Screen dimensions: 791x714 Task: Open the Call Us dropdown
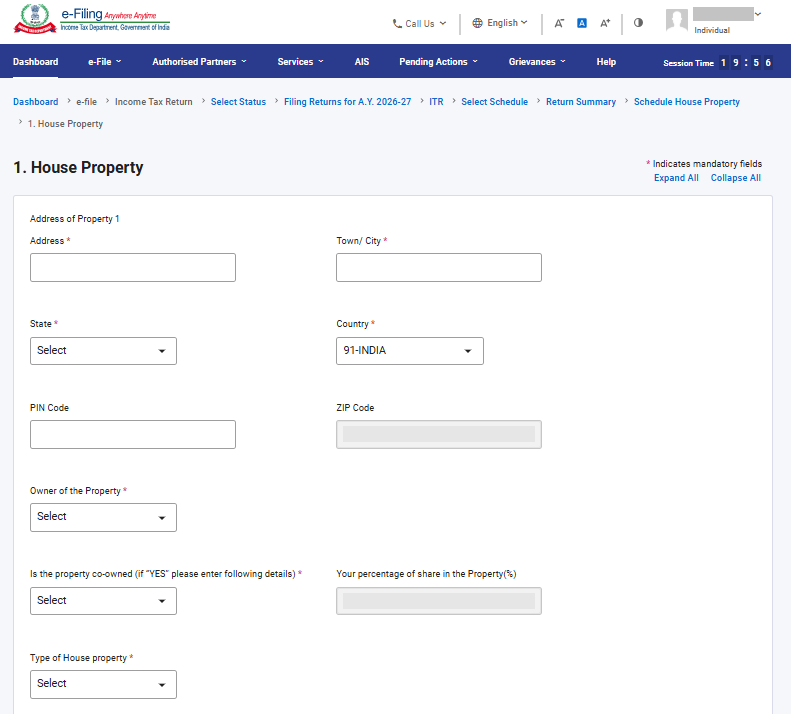[420, 24]
